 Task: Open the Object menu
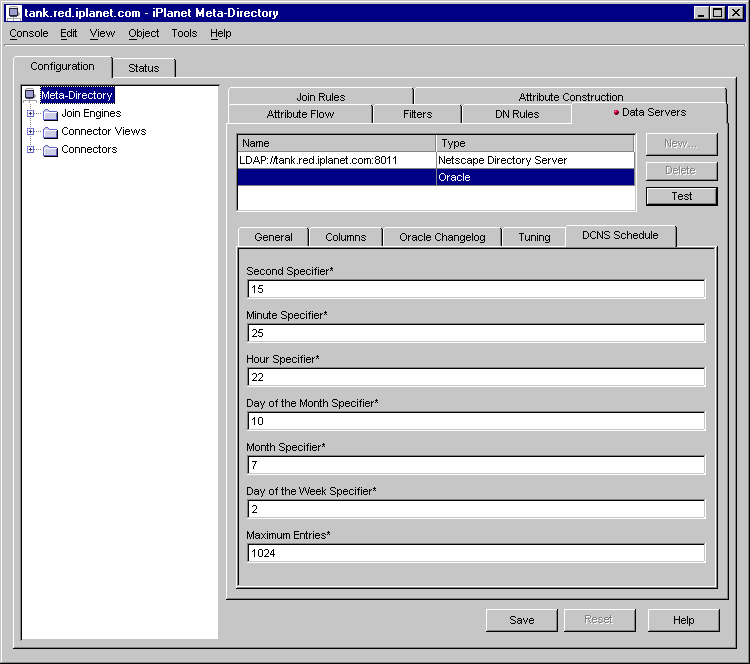pyautogui.click(x=143, y=33)
